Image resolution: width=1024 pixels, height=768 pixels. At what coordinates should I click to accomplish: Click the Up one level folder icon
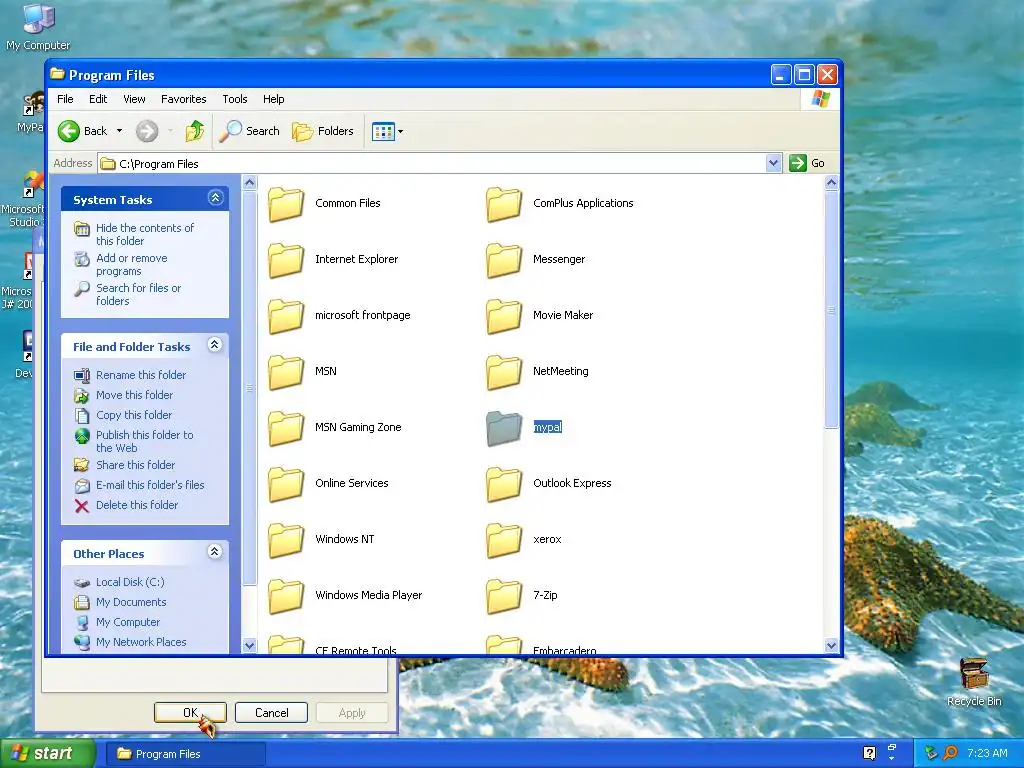[194, 131]
